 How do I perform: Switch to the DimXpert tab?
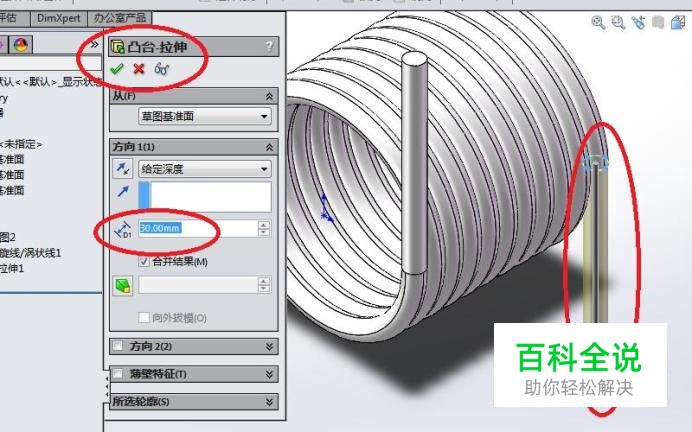coord(58,18)
